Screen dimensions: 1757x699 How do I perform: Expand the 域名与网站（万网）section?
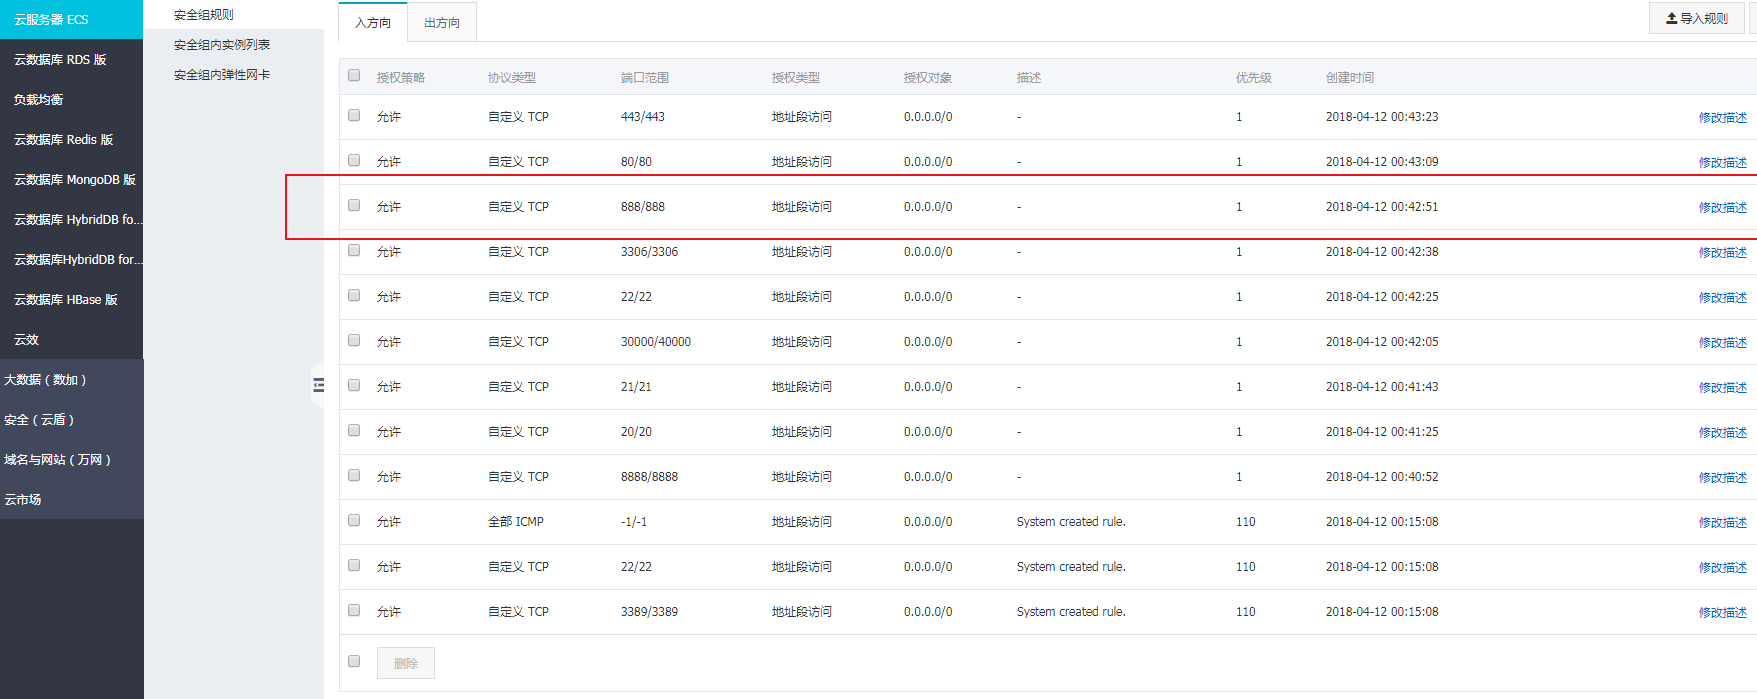pos(58,460)
